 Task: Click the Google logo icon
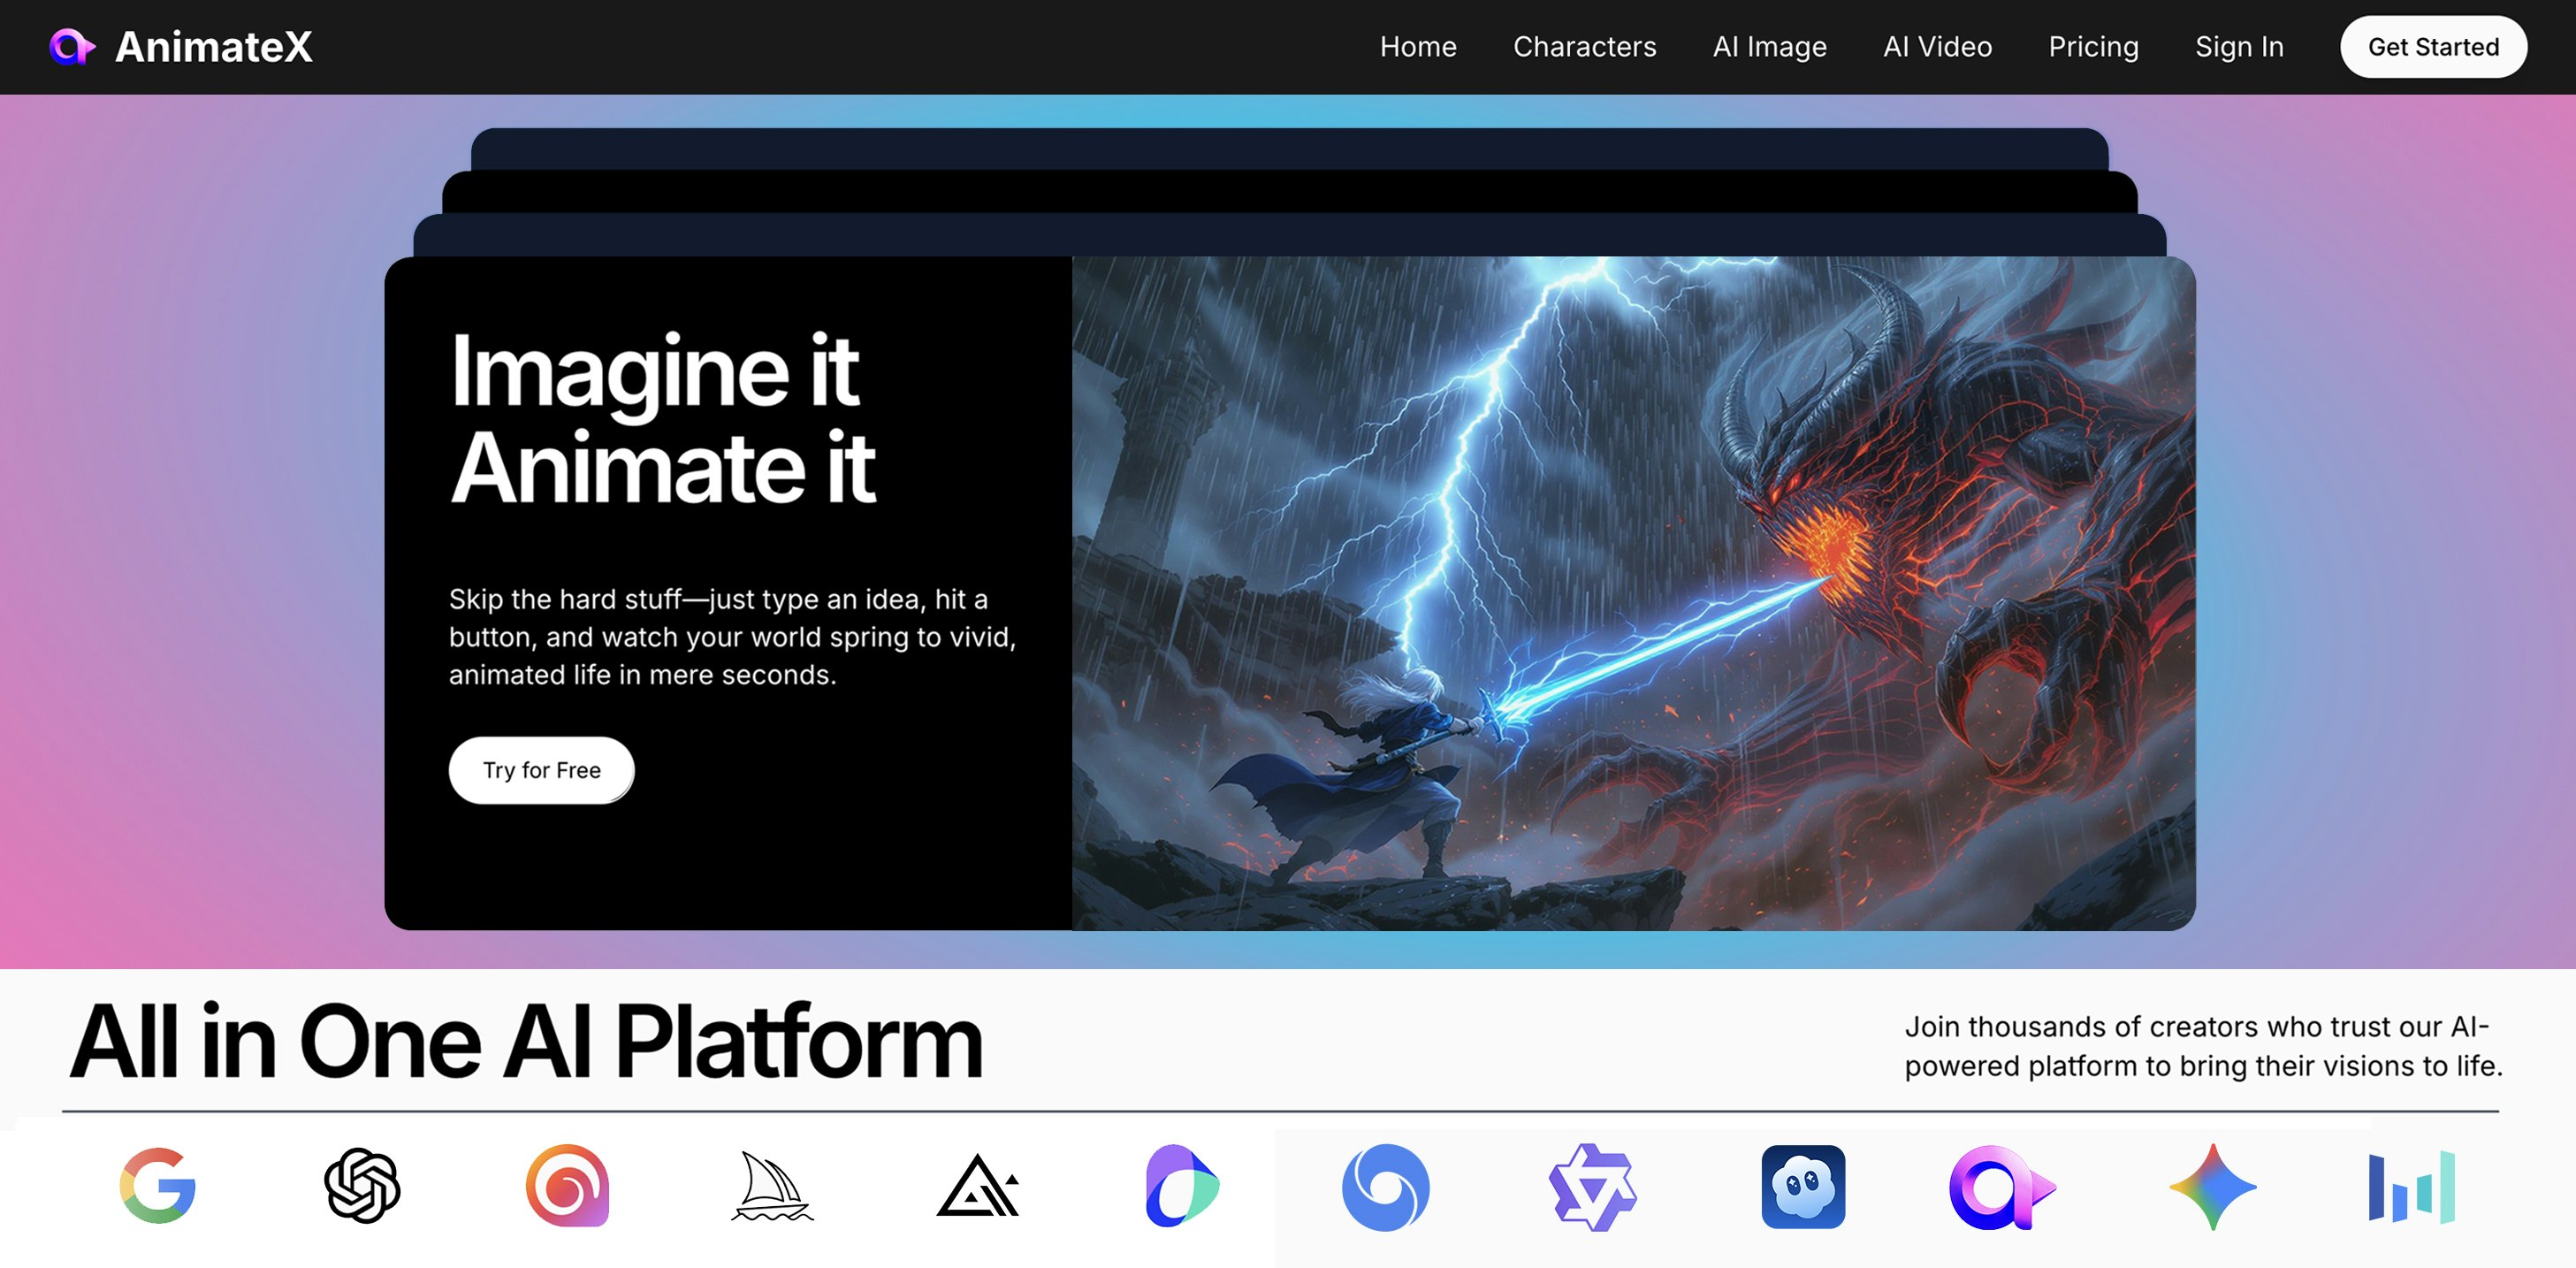pyautogui.click(x=158, y=1186)
